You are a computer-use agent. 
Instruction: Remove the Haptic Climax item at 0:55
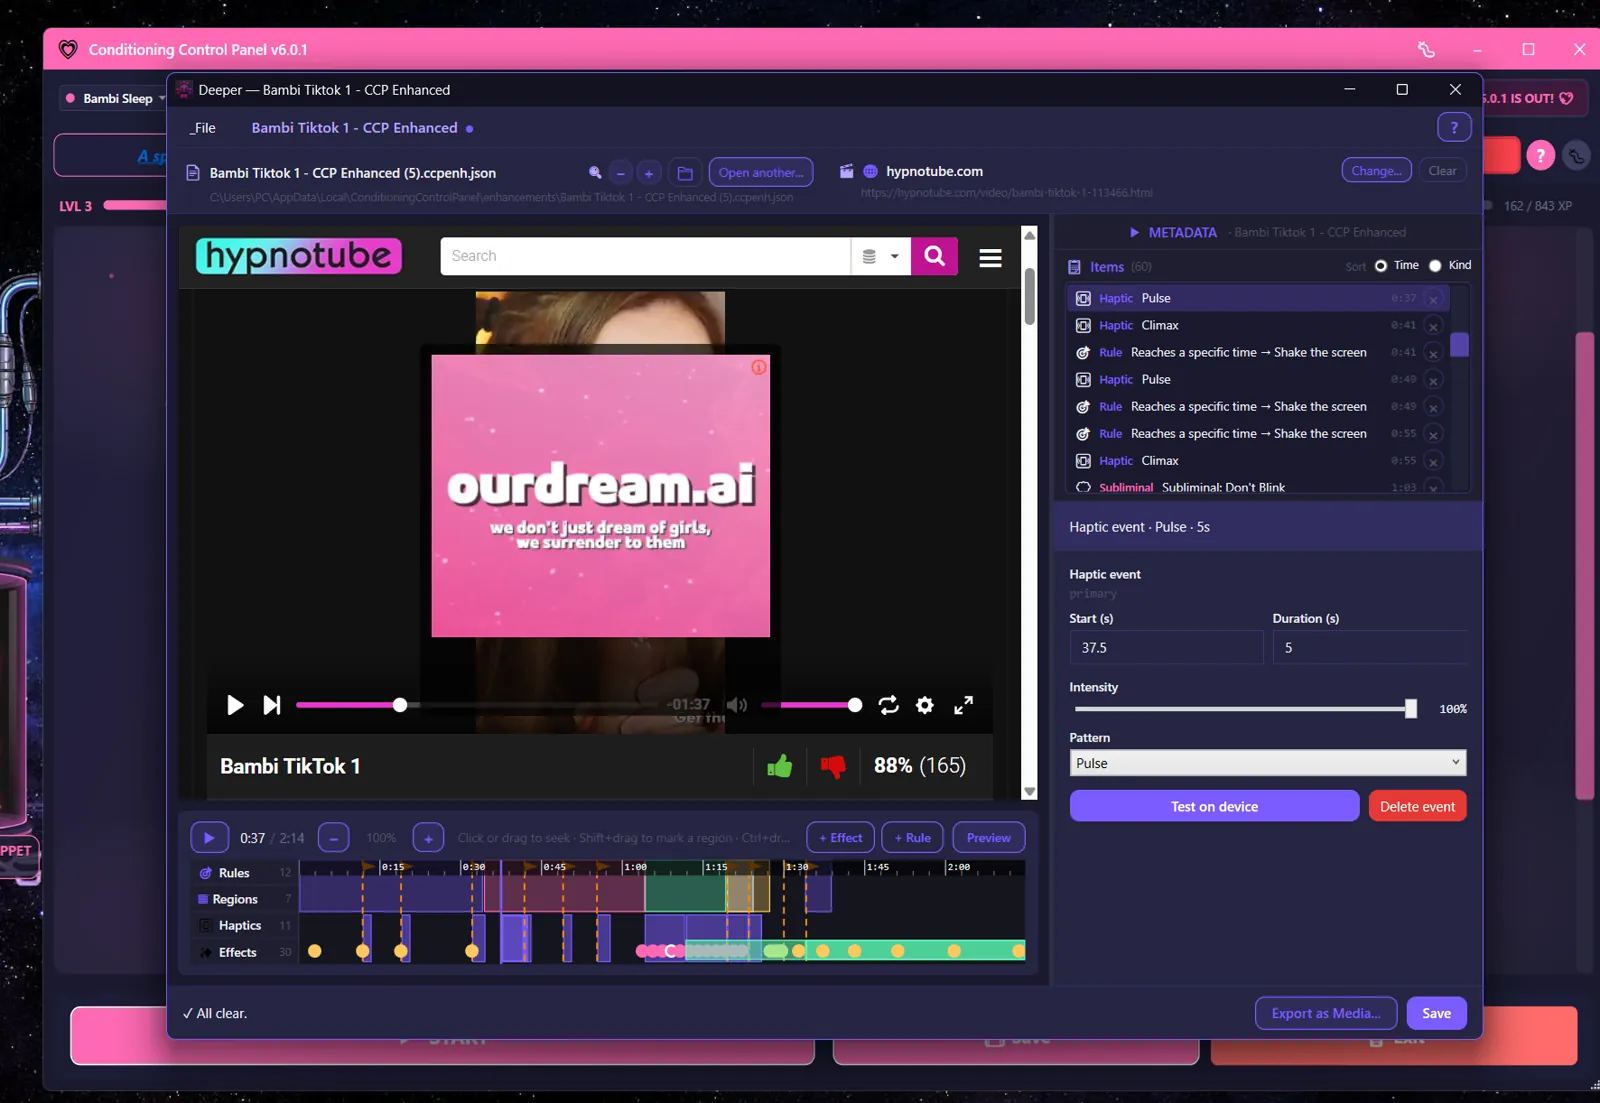(x=1433, y=461)
